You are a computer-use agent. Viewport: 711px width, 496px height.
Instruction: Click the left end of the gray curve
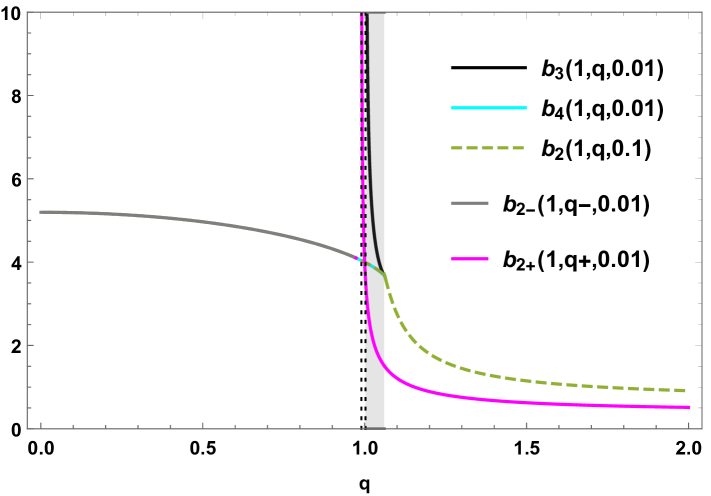click(41, 212)
